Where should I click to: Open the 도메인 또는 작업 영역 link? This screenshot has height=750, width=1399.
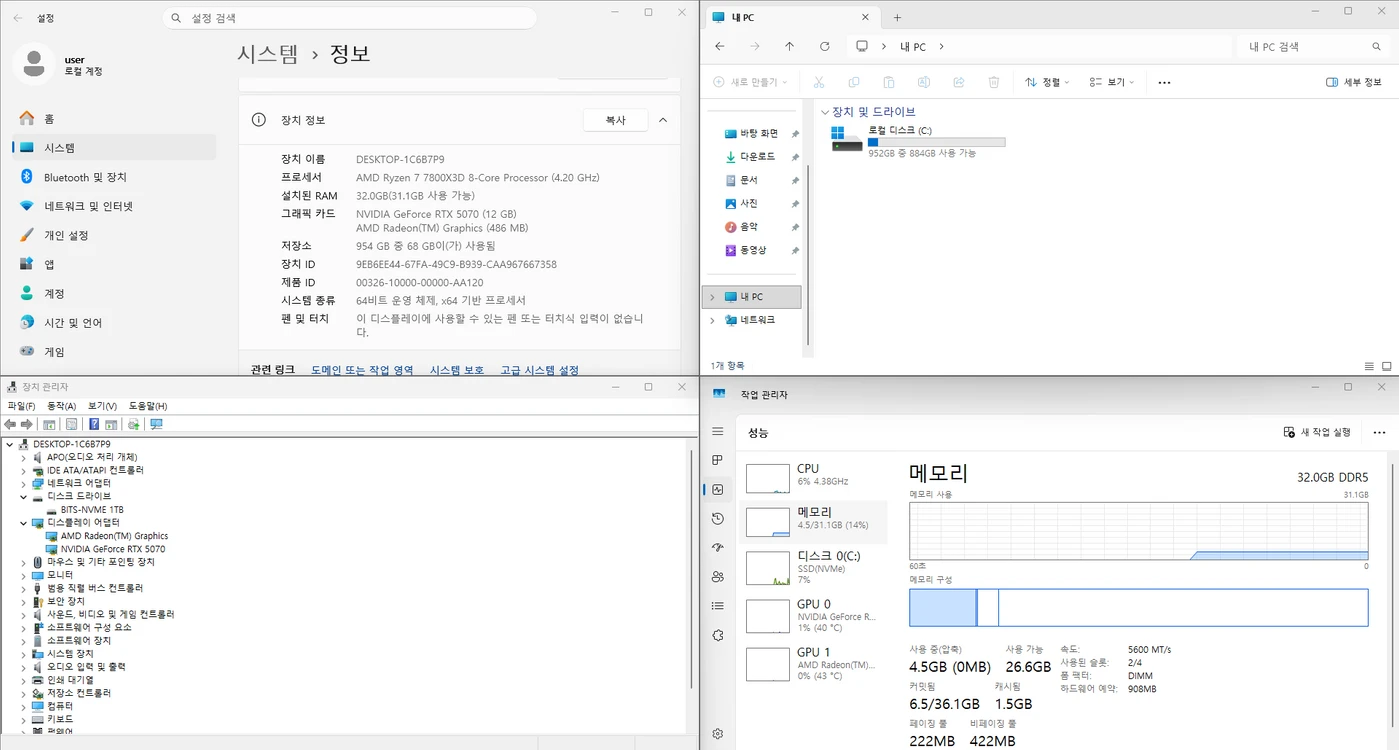pos(362,370)
